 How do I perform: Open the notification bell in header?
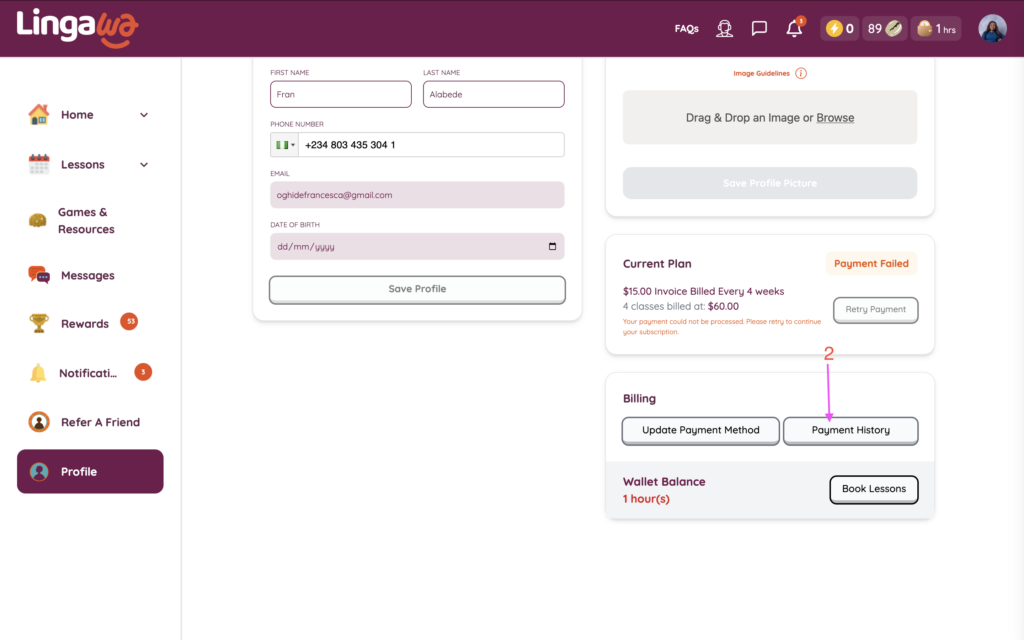[x=794, y=29]
